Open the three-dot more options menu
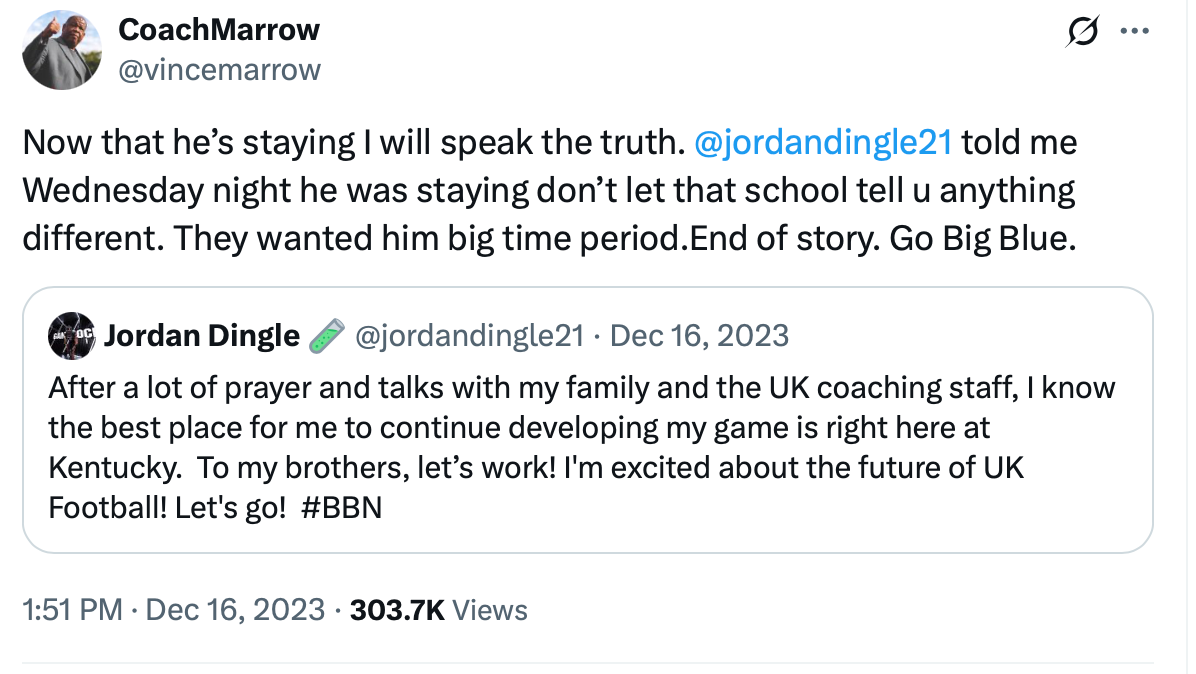The height and width of the screenshot is (674, 1196). [x=1134, y=32]
